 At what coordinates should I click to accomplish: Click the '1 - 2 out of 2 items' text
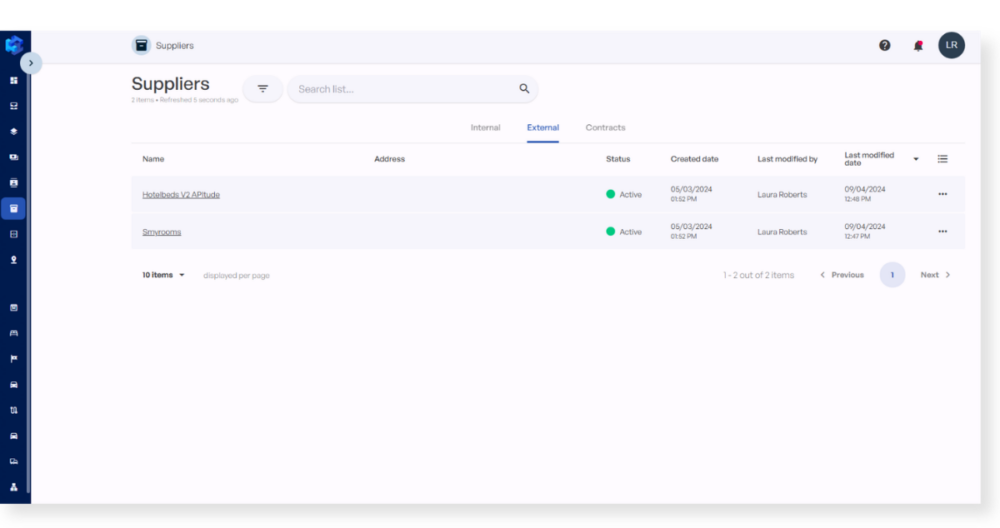pyautogui.click(x=758, y=275)
